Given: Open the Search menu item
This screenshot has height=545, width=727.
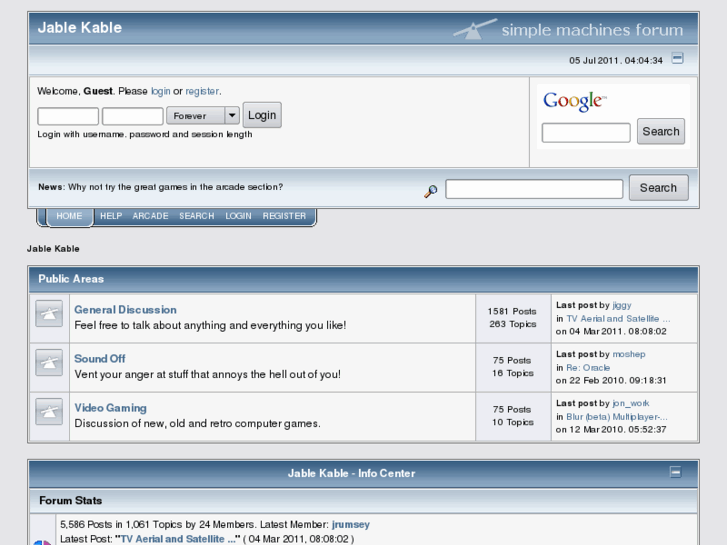Looking at the screenshot, I should [197, 216].
